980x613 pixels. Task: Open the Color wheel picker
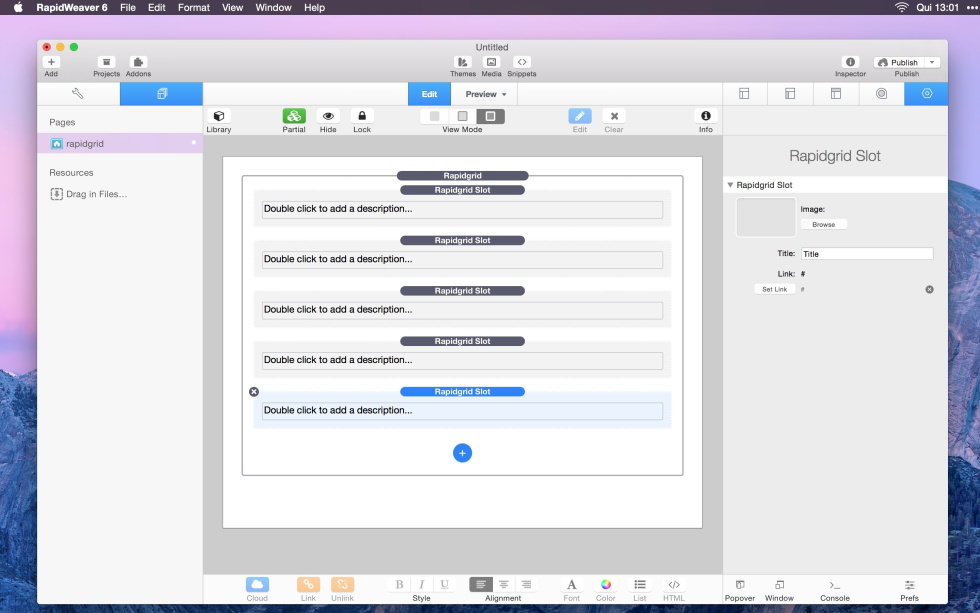[606, 585]
